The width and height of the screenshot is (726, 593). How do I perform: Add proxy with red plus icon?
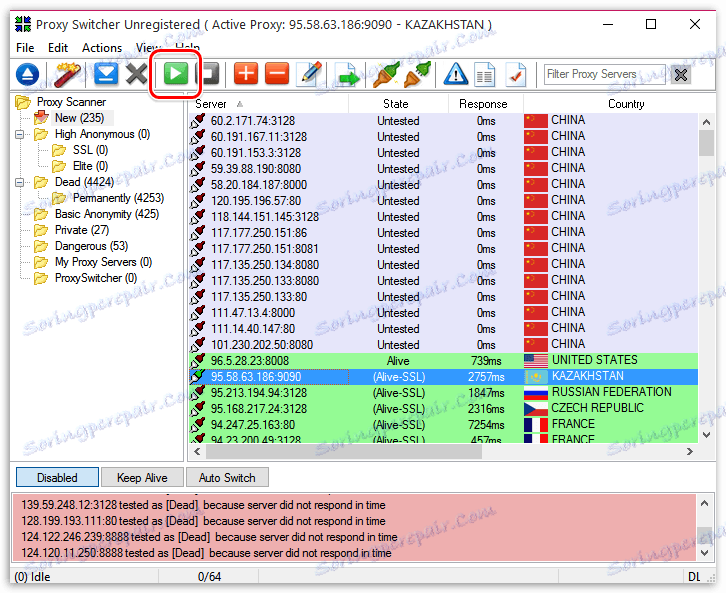[x=246, y=74]
